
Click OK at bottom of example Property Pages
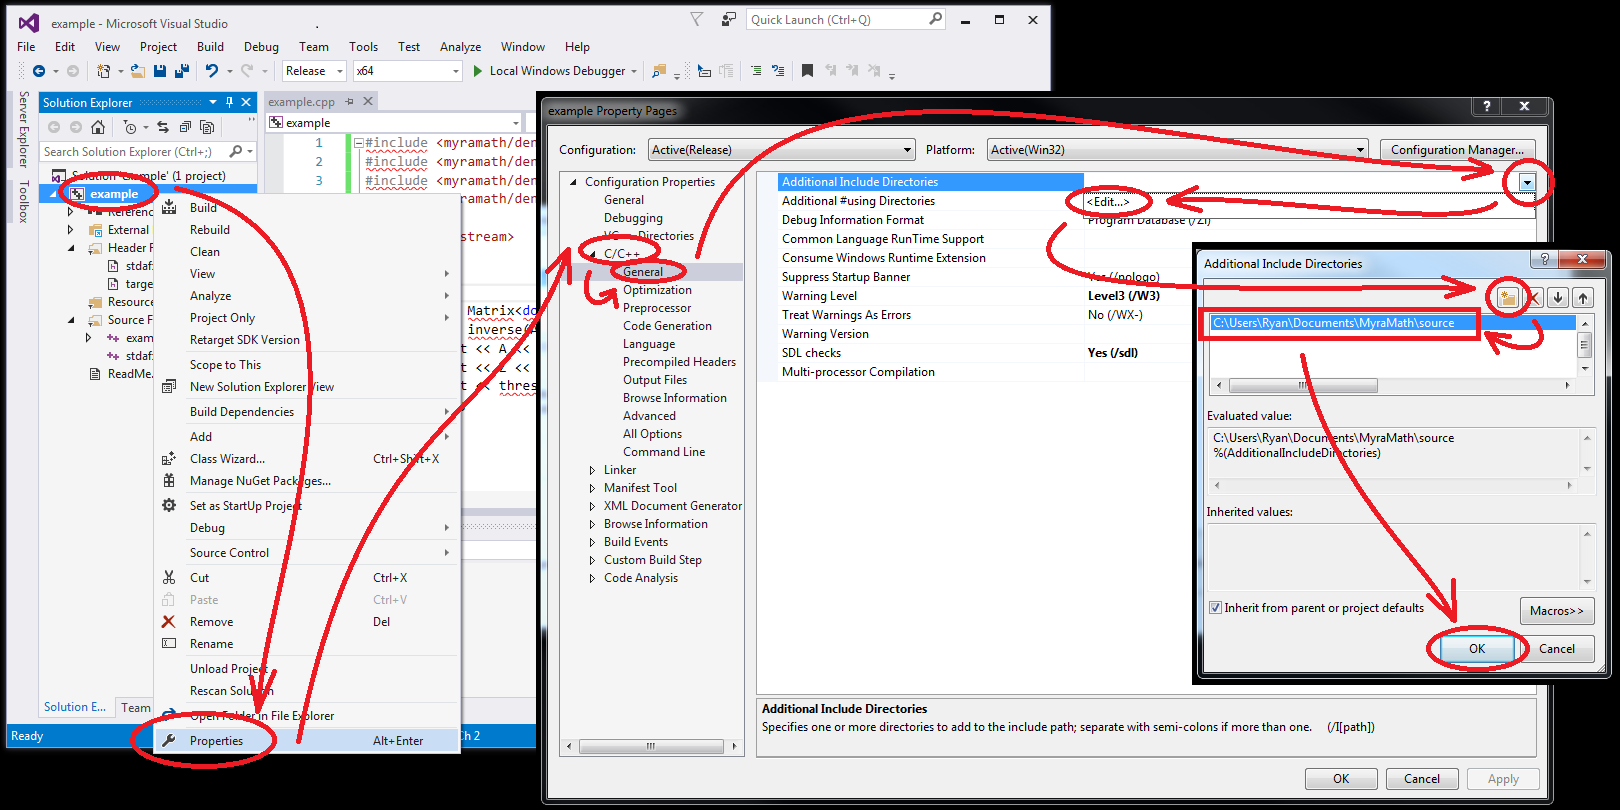pyautogui.click(x=1341, y=779)
